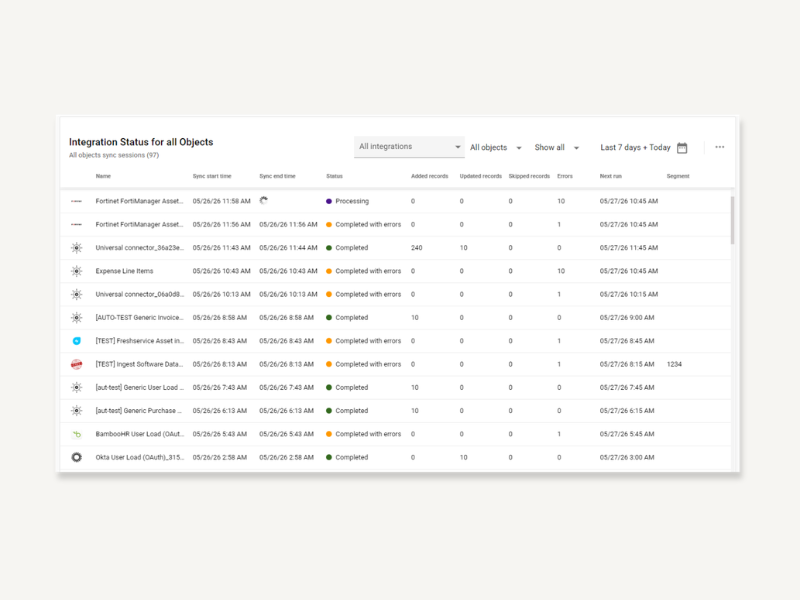Click next run 05/27/26 11:45 AM
800x600 pixels.
[x=629, y=248]
